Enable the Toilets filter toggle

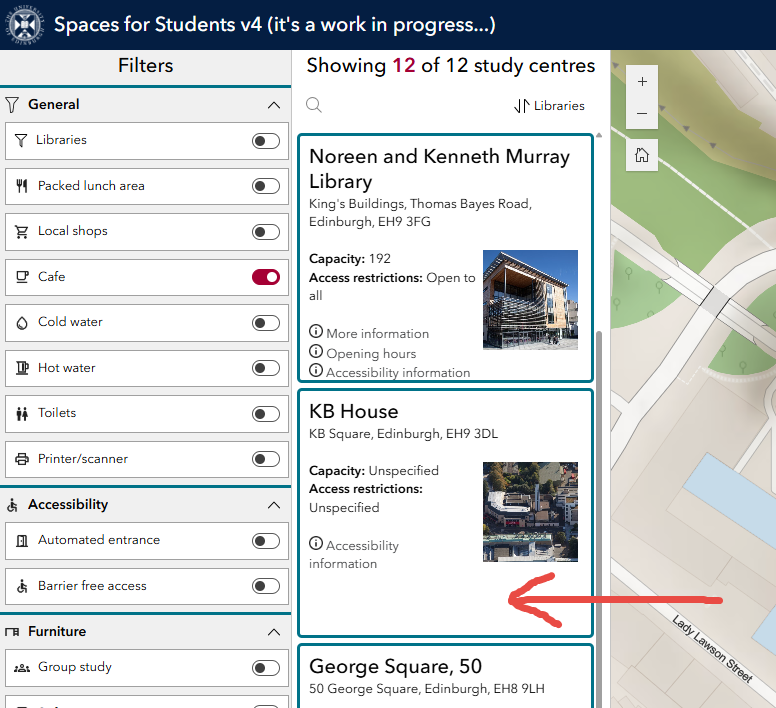[266, 414]
